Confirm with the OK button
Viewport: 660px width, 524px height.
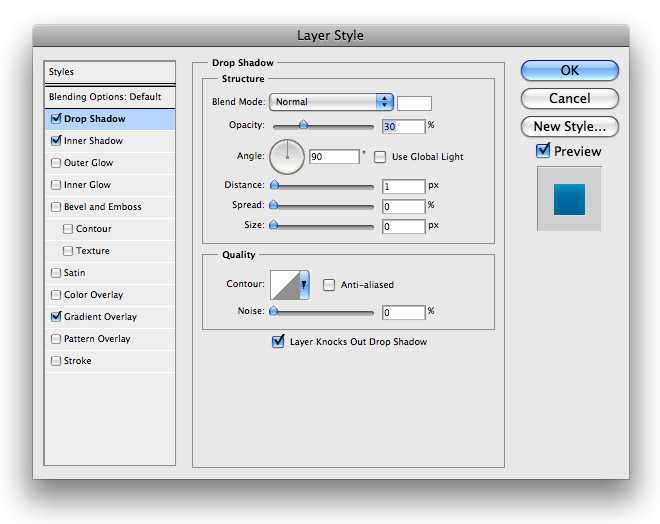(570, 70)
